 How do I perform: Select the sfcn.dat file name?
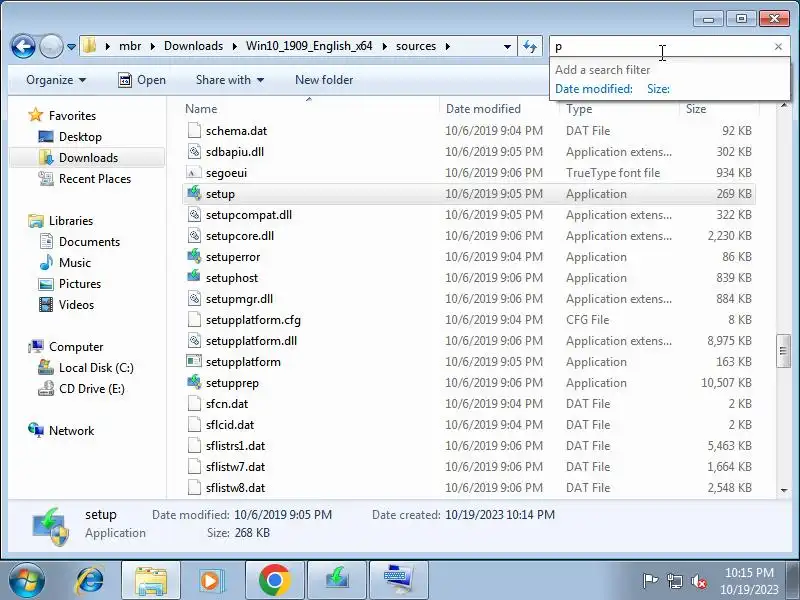[x=227, y=404]
